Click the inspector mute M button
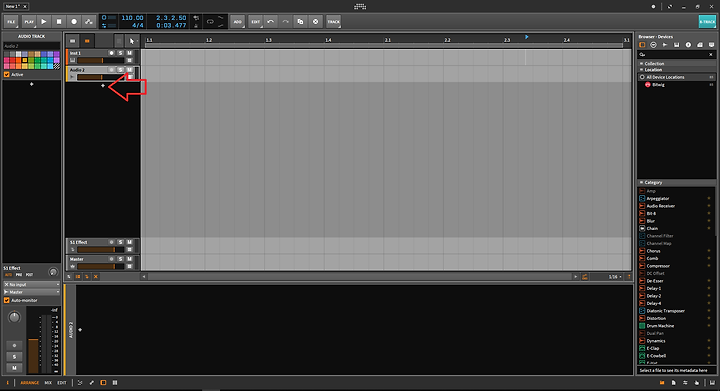The height and width of the screenshot is (391, 720). tap(14, 368)
